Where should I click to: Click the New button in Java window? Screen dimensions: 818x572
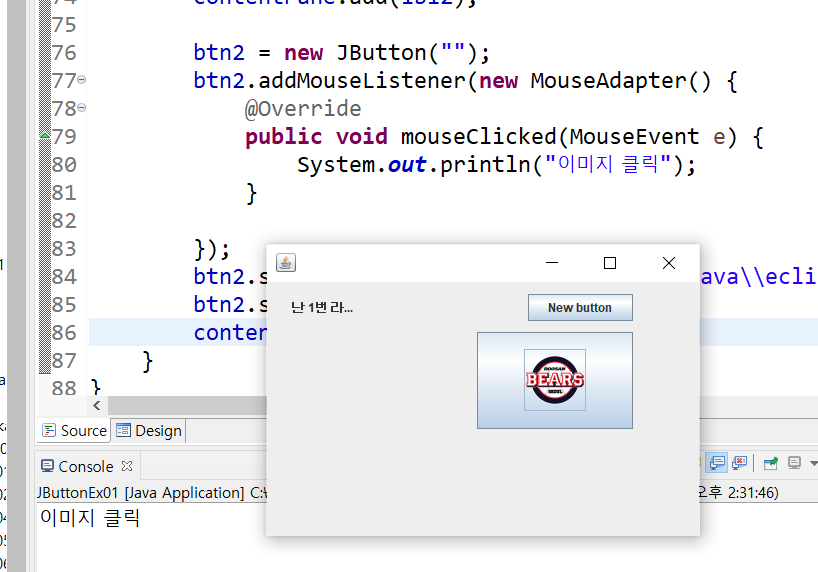(x=580, y=308)
